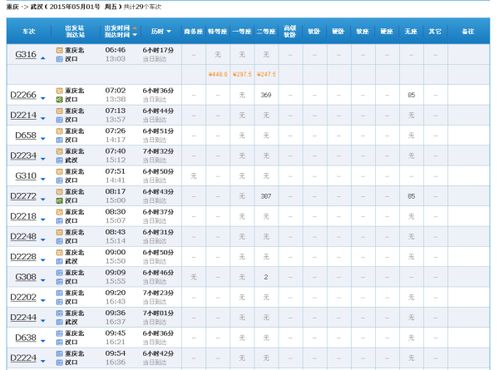499x370 pixels.
Task: Click D2224 departure station icon
Action: coord(59,354)
